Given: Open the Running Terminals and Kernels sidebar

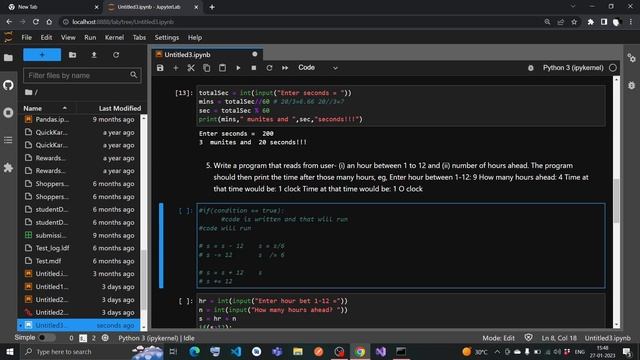Looking at the screenshot, I should [8, 112].
